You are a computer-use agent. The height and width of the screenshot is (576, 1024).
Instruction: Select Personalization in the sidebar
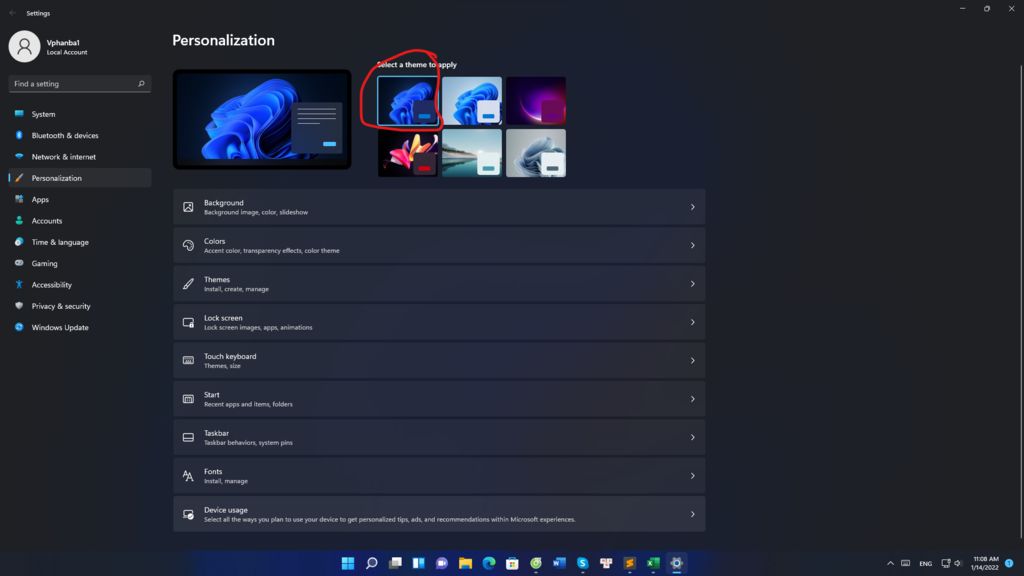point(80,178)
